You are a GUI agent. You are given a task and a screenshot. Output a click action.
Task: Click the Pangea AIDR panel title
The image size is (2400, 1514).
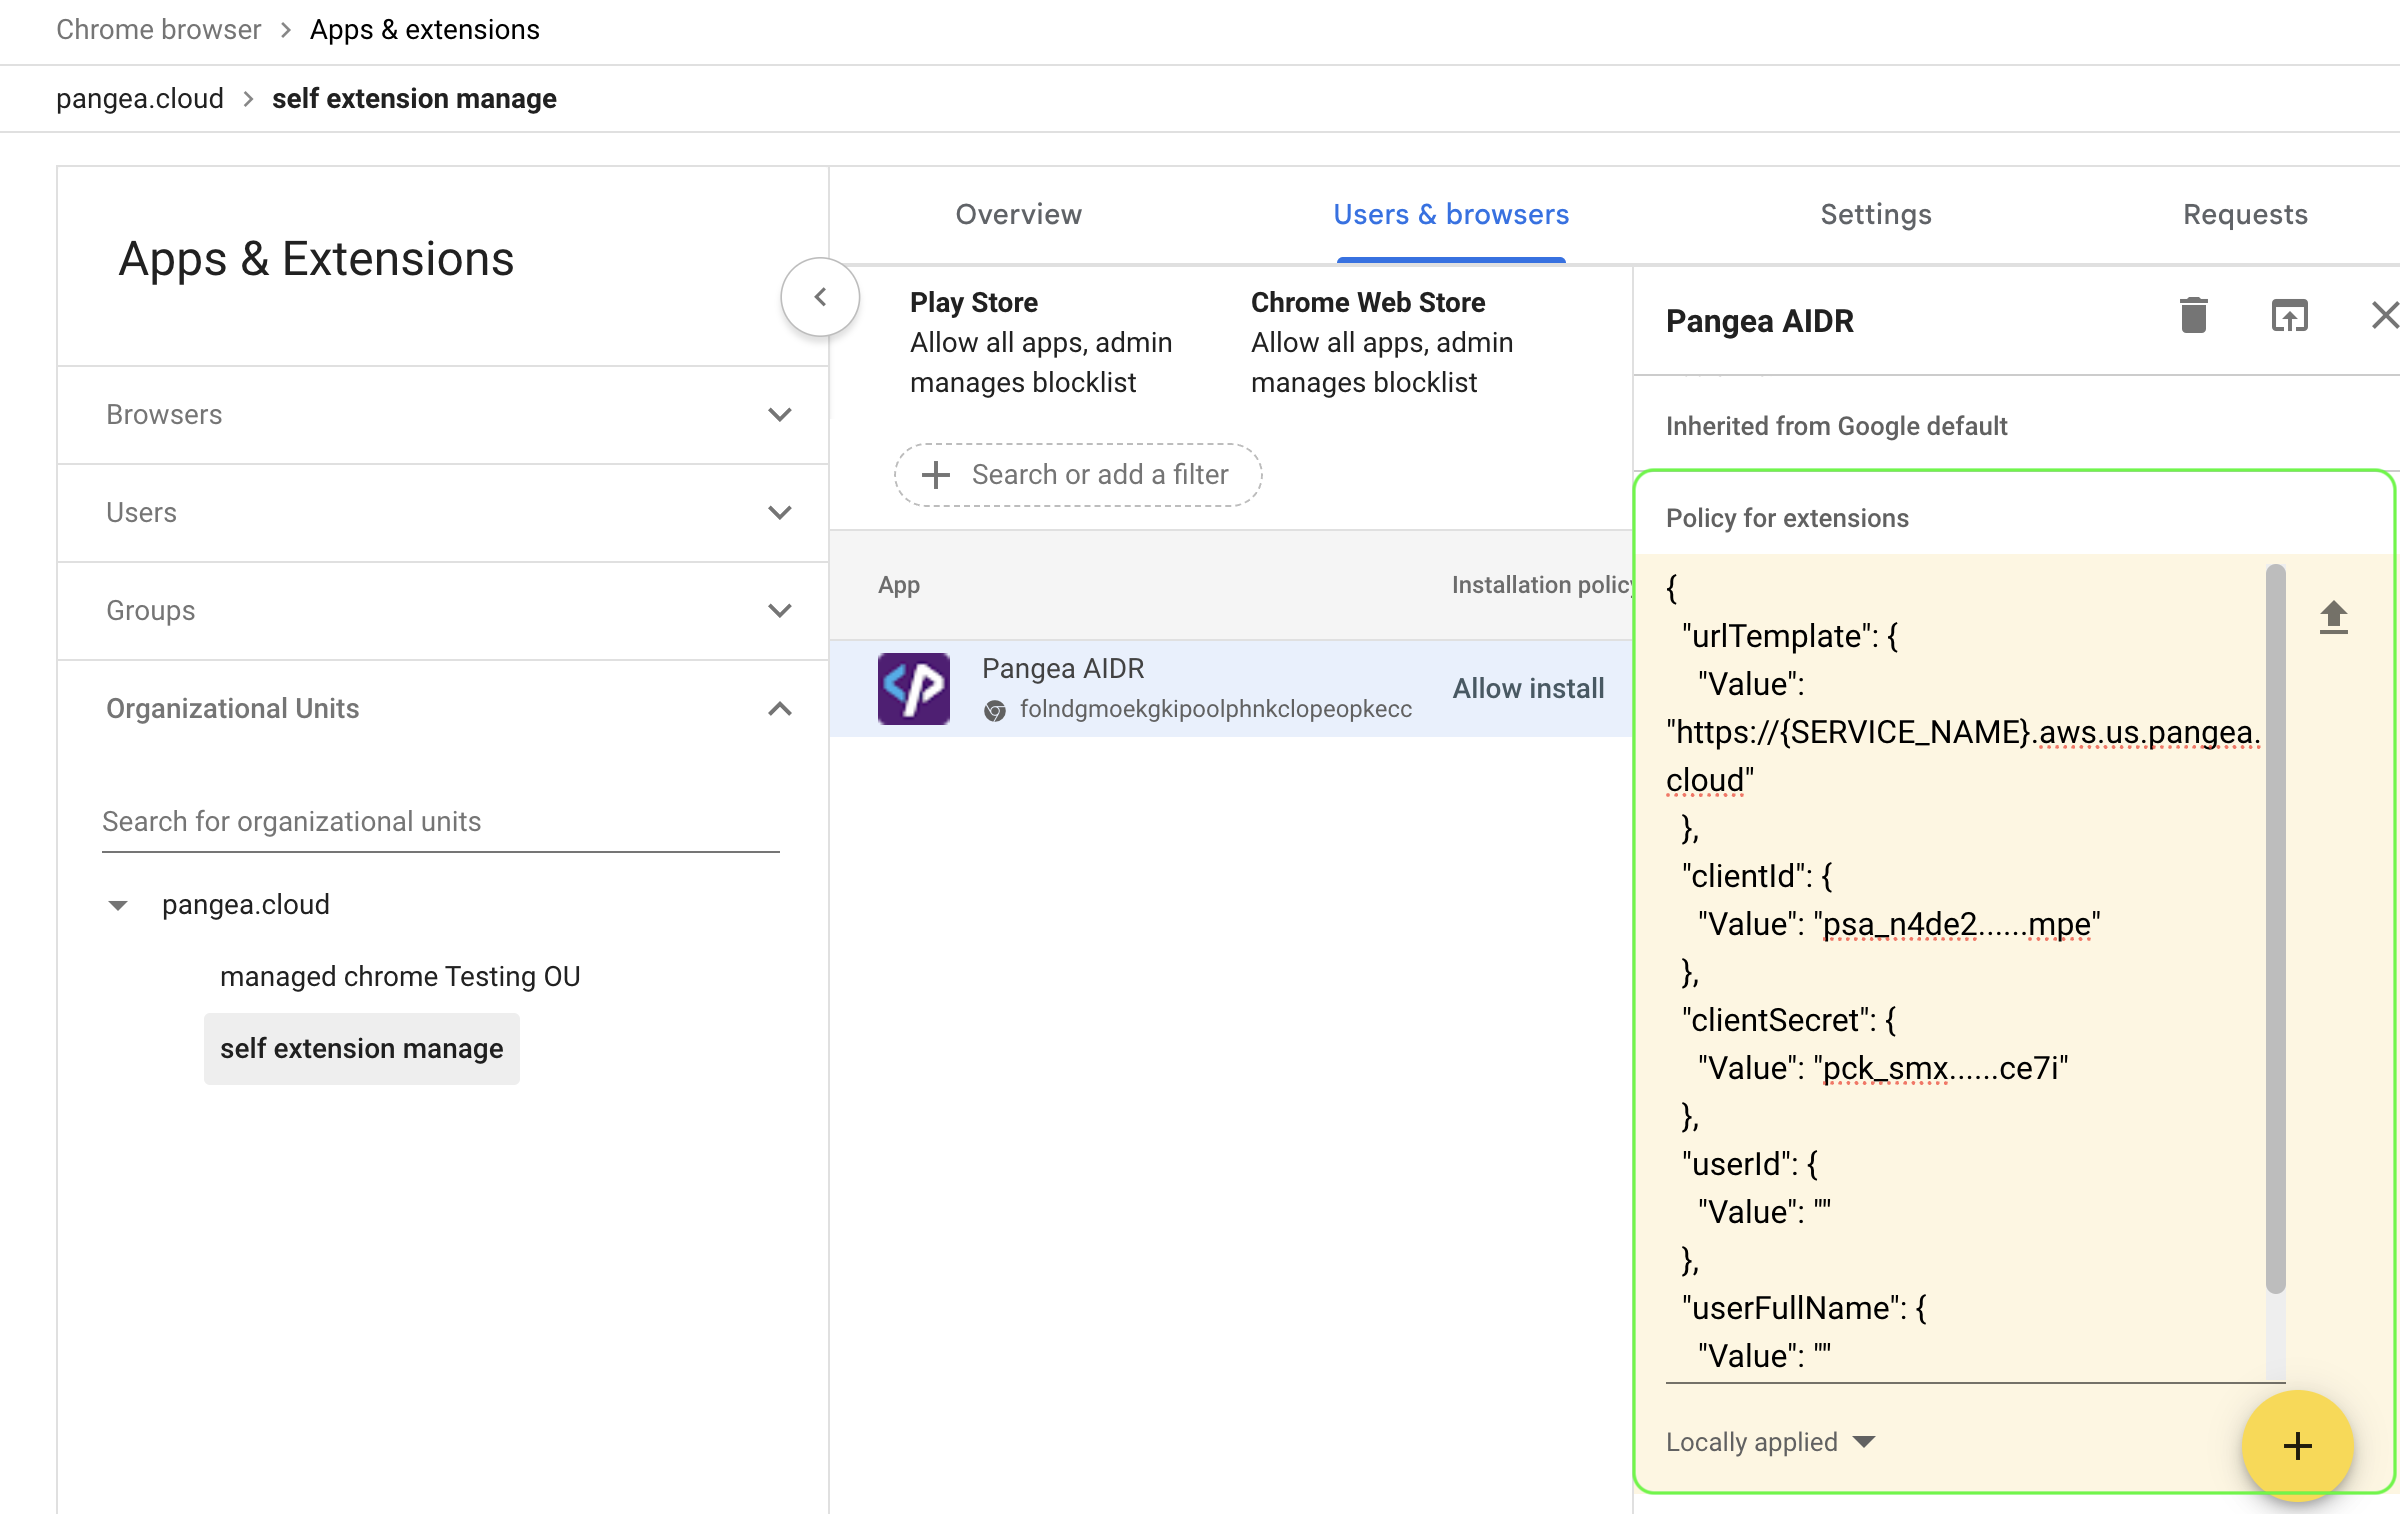point(1759,322)
